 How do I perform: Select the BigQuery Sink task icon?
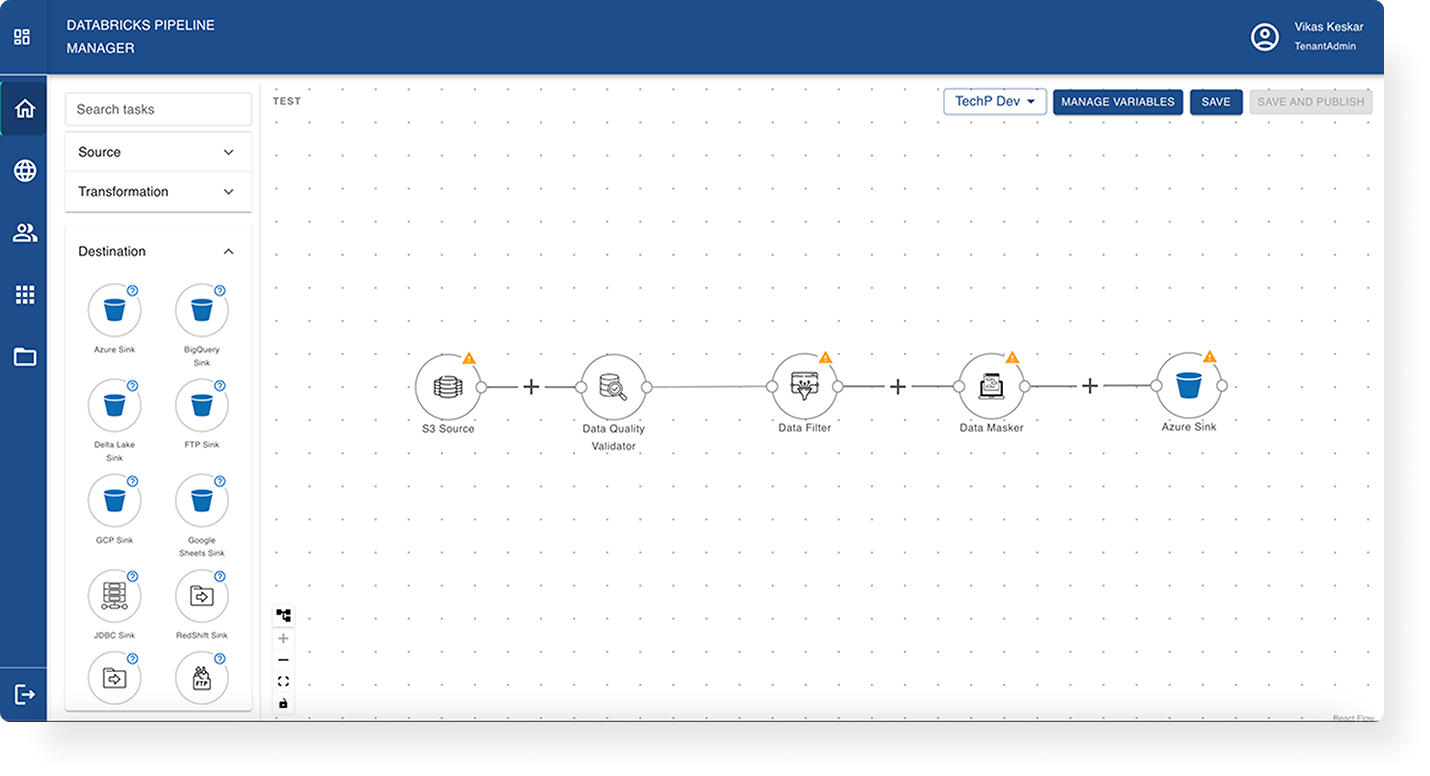[x=202, y=311]
